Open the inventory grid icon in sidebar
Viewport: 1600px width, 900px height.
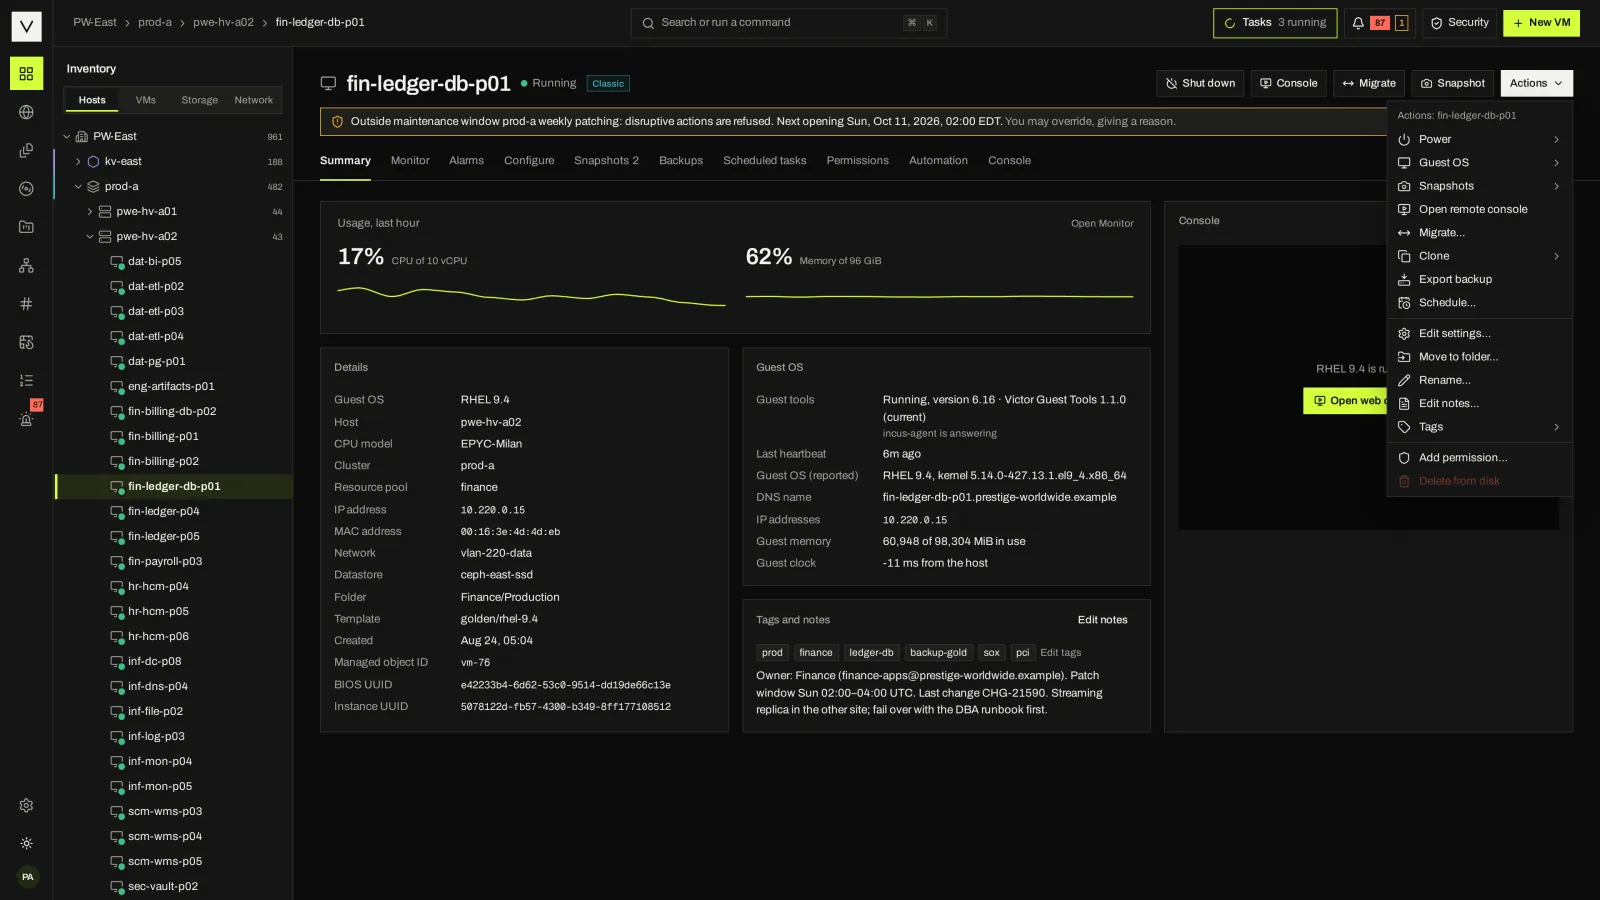(x=26, y=74)
